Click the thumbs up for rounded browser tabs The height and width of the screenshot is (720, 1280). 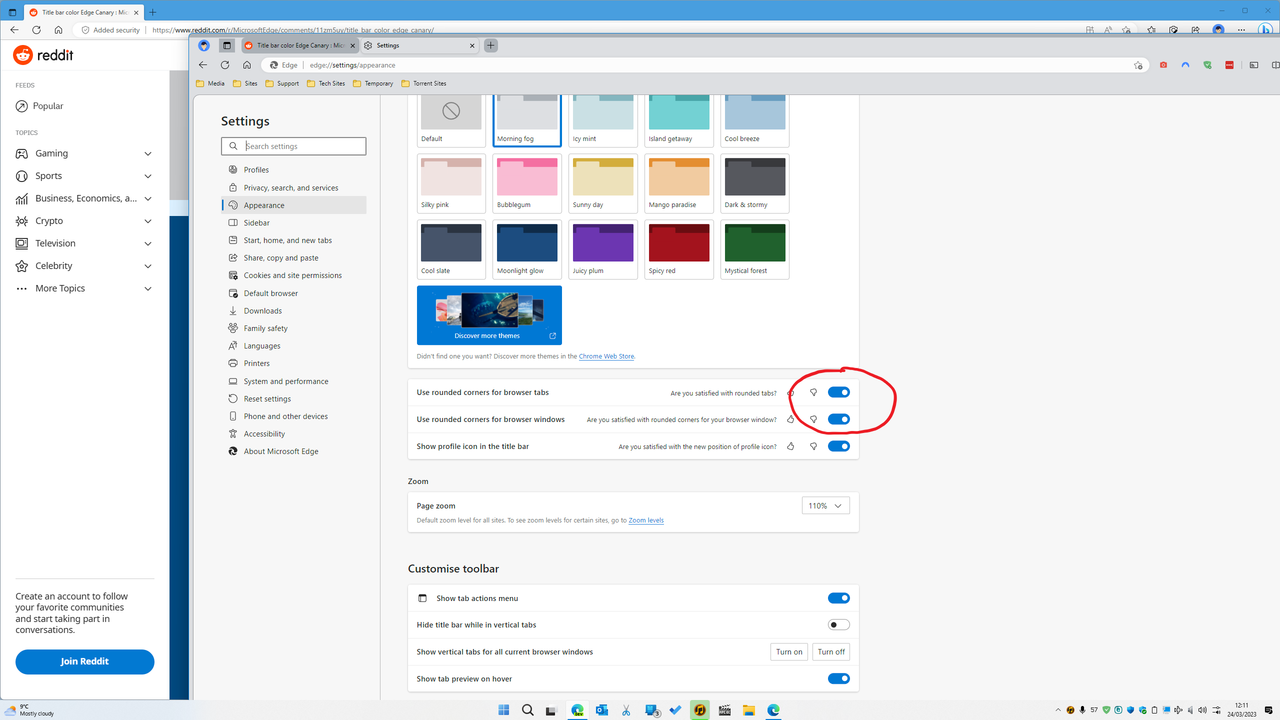(x=790, y=392)
